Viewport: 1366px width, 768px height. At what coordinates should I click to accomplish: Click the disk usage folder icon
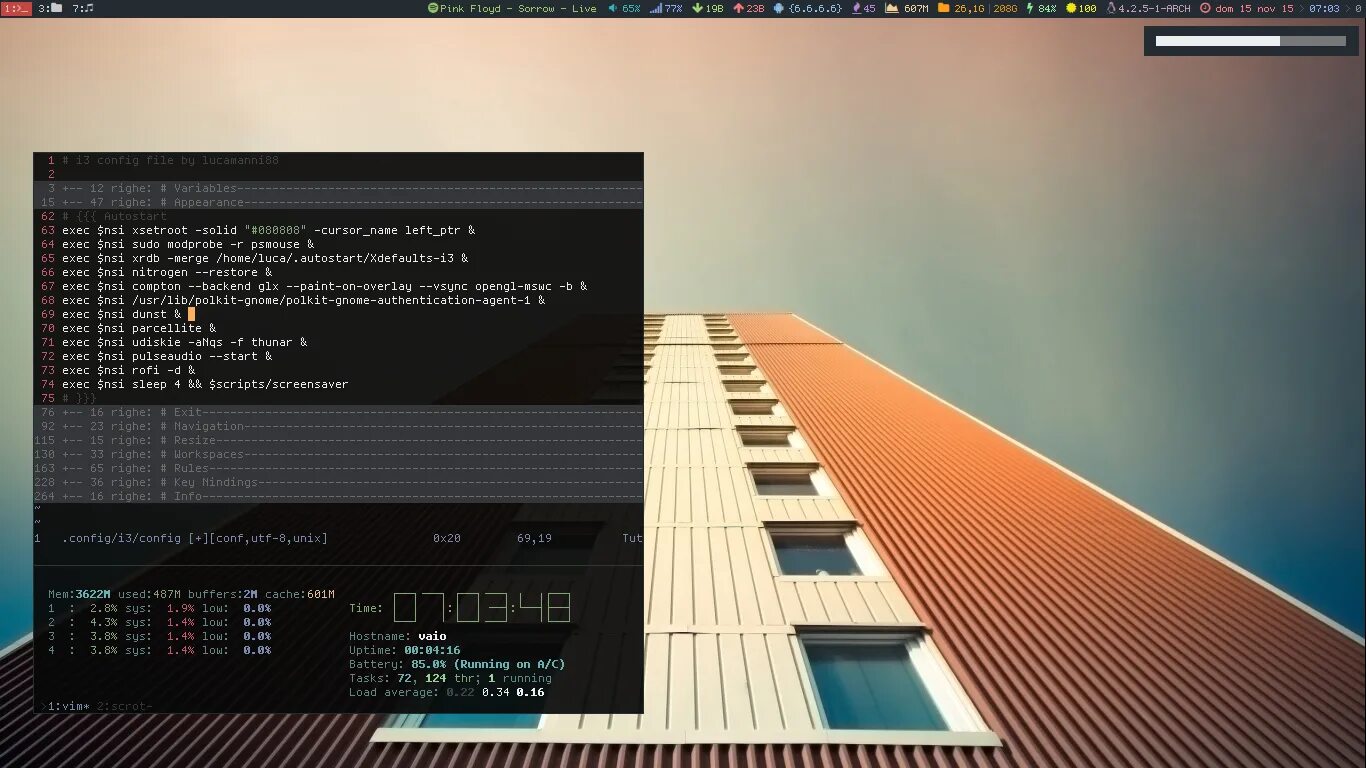[x=943, y=8]
